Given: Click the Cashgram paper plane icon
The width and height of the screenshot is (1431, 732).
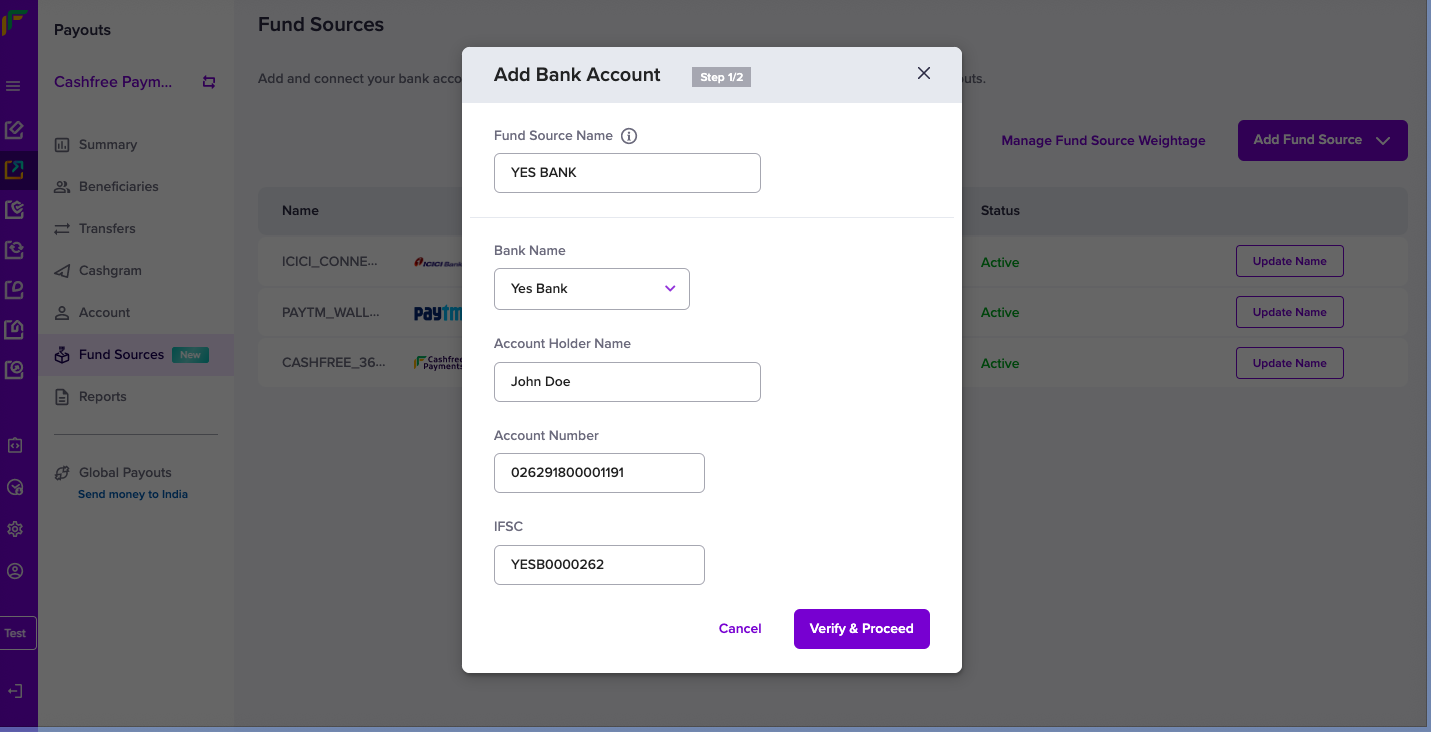Looking at the screenshot, I should pyautogui.click(x=62, y=271).
